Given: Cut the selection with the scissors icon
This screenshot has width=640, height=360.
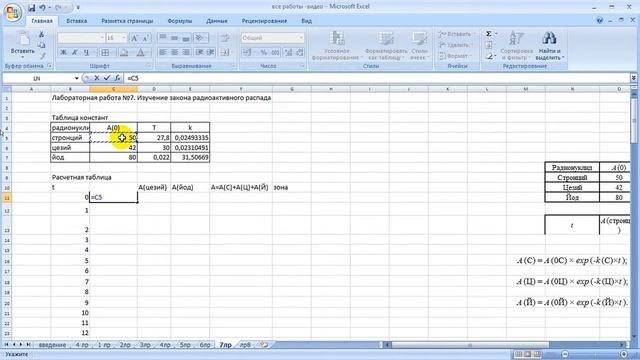Looking at the screenshot, I should [41, 35].
